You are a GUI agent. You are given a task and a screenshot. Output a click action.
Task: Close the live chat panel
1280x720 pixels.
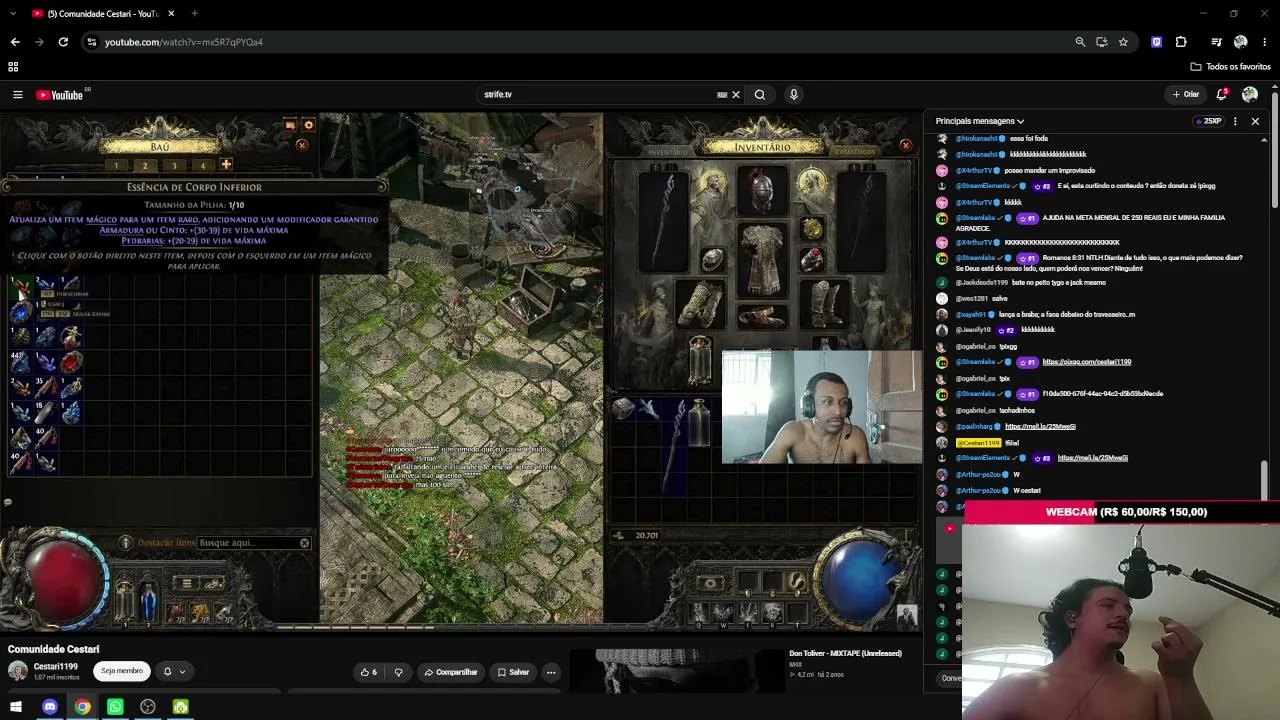tap(1255, 121)
